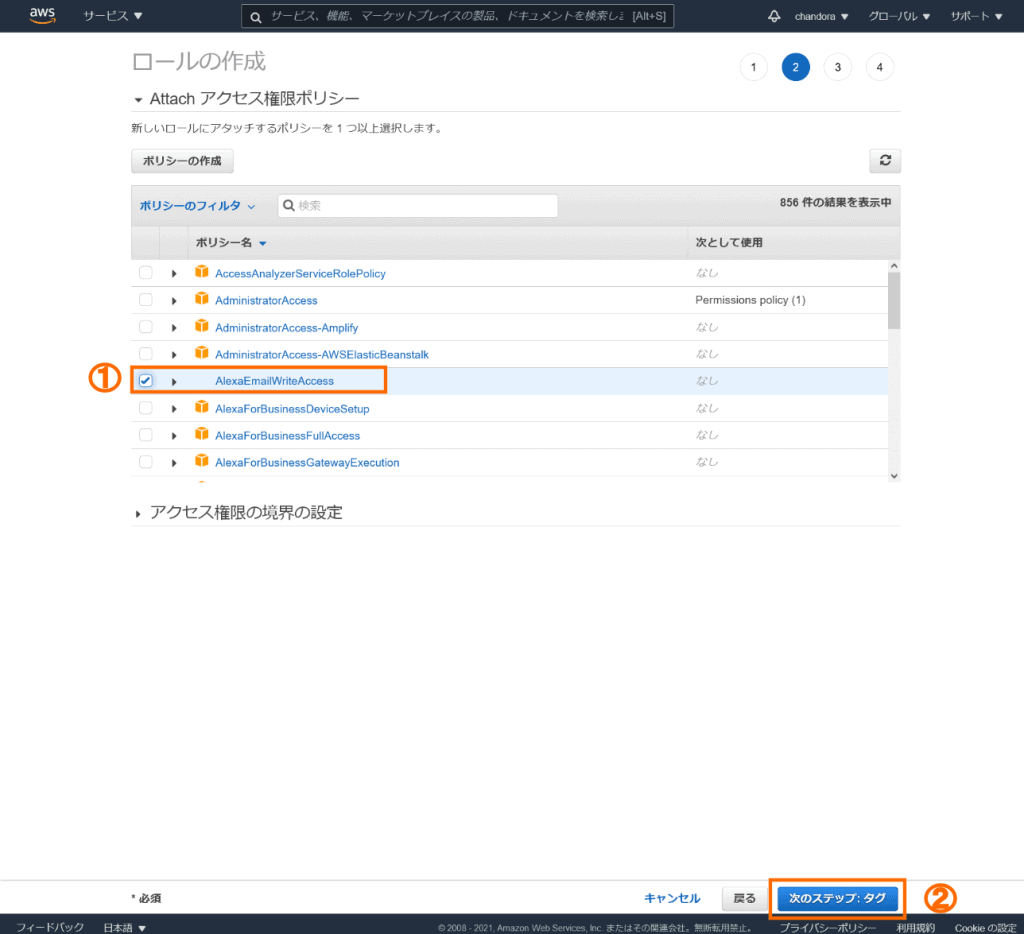Open the AlexaEmailWriteAccess policy link

click(x=274, y=381)
